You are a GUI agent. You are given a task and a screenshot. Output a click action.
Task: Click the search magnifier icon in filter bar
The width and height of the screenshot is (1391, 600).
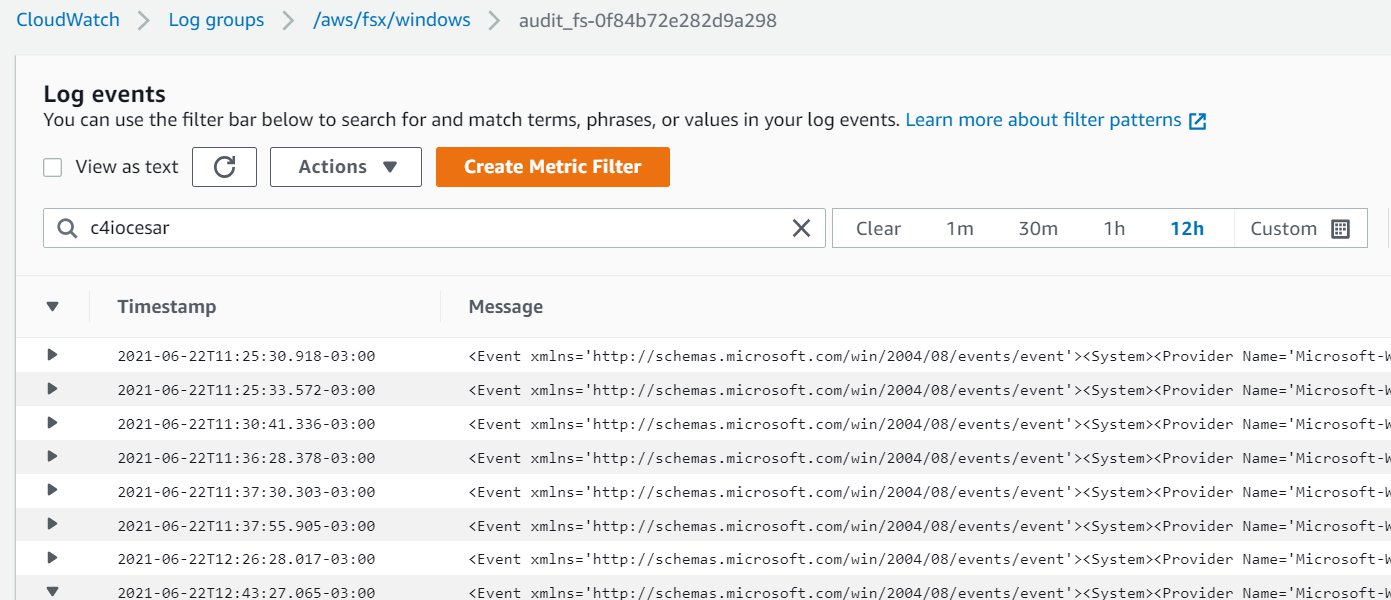tap(67, 228)
